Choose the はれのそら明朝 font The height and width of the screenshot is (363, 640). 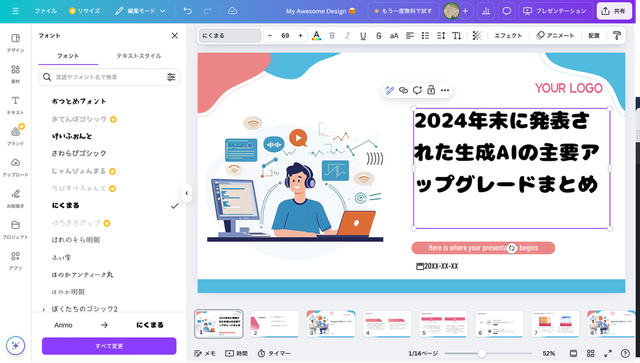76,240
